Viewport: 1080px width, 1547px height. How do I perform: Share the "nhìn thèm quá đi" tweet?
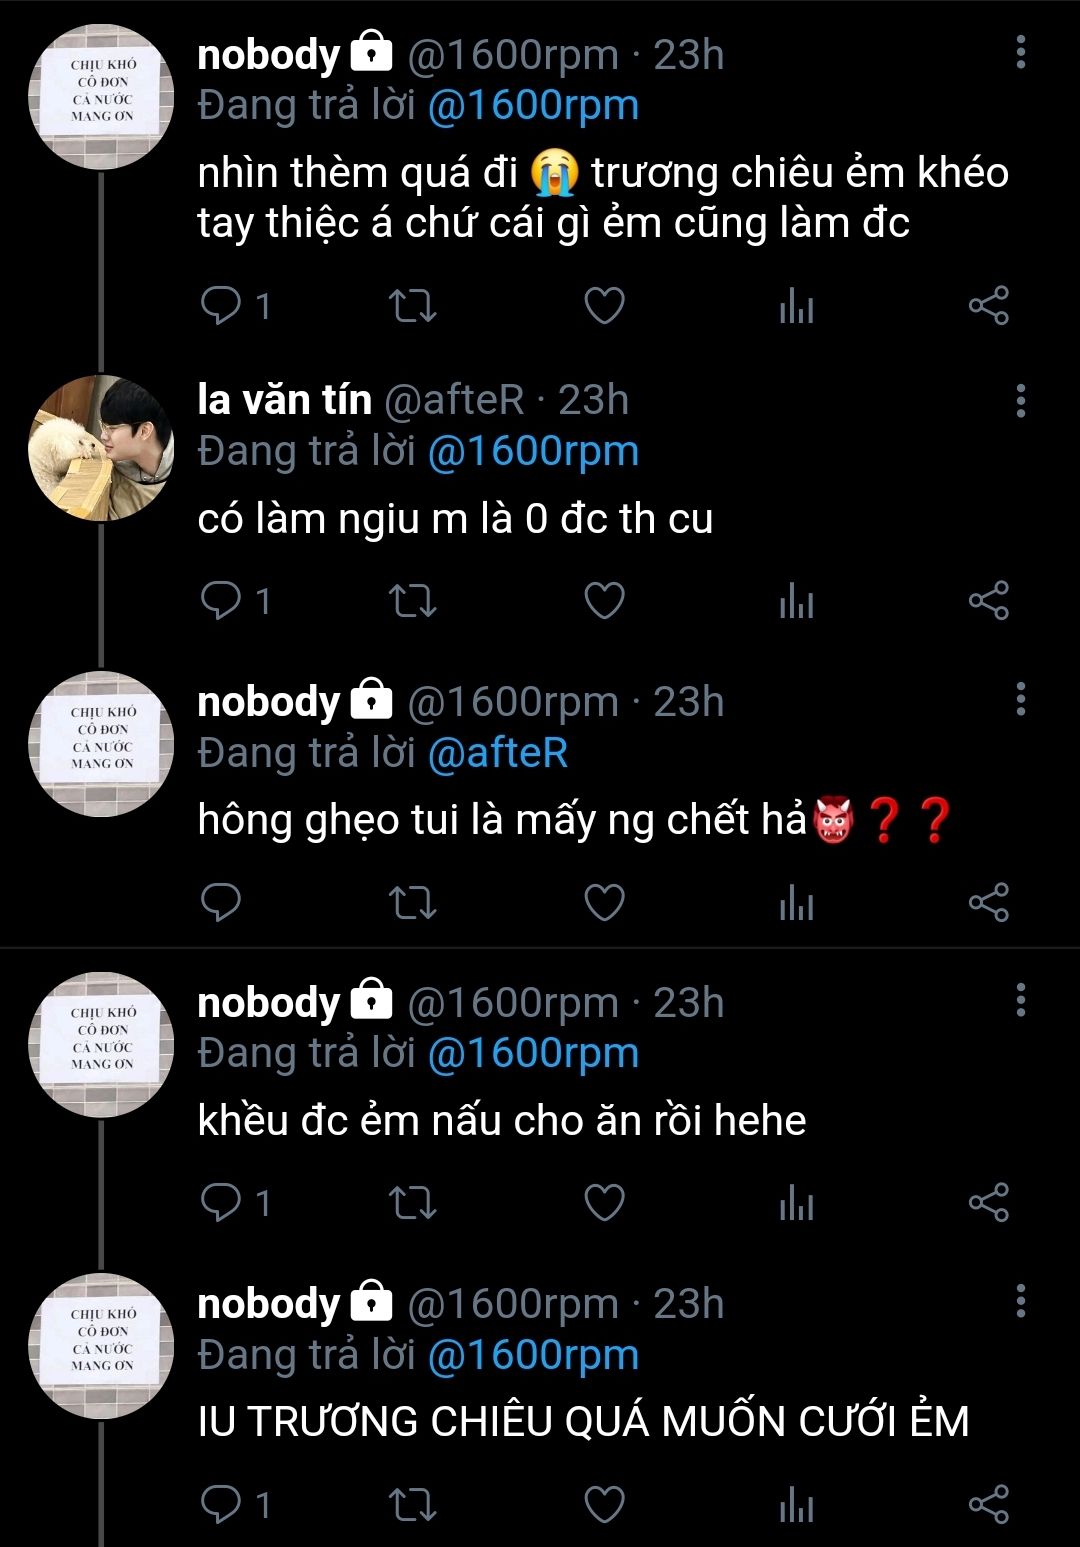[988, 305]
